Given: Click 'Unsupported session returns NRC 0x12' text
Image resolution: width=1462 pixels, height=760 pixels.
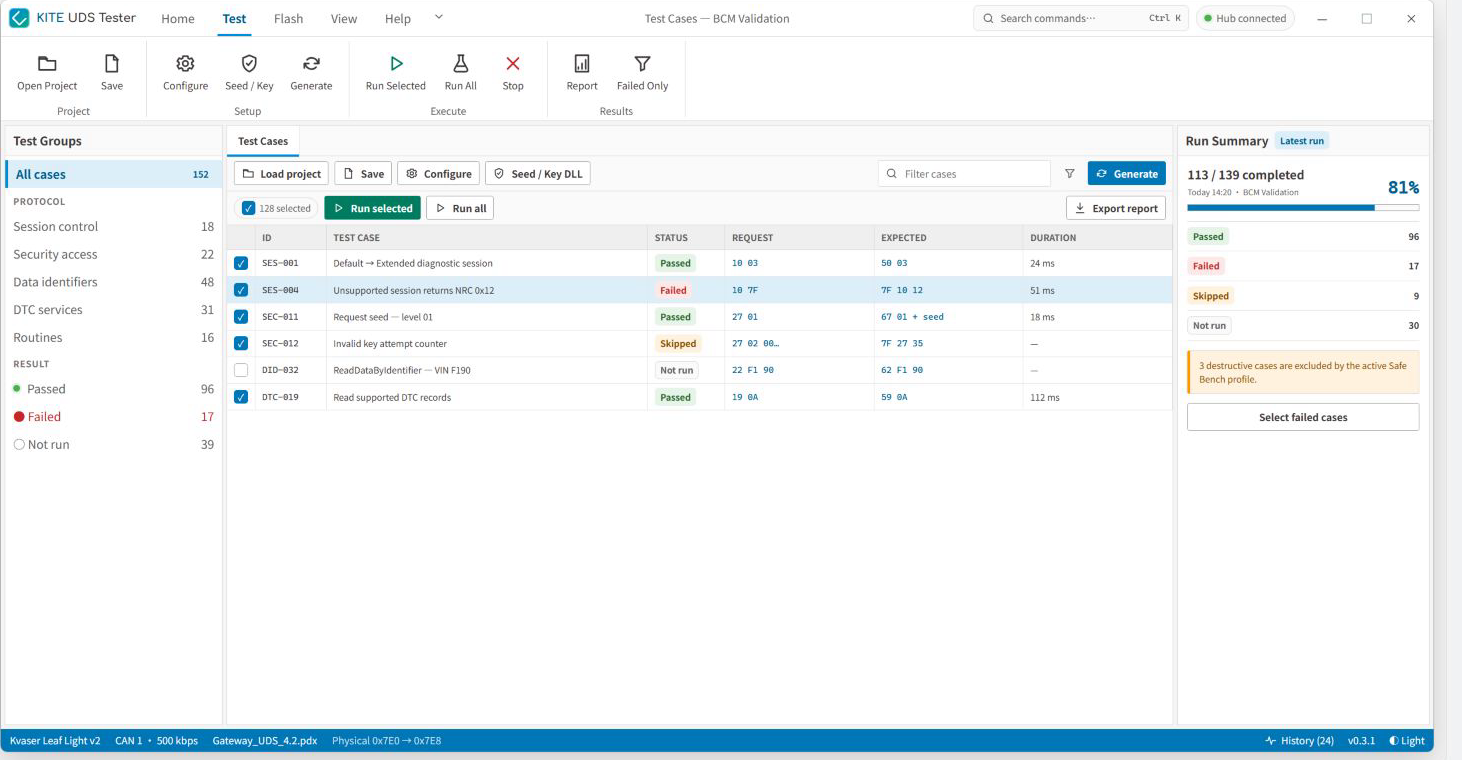Looking at the screenshot, I should coord(413,290).
